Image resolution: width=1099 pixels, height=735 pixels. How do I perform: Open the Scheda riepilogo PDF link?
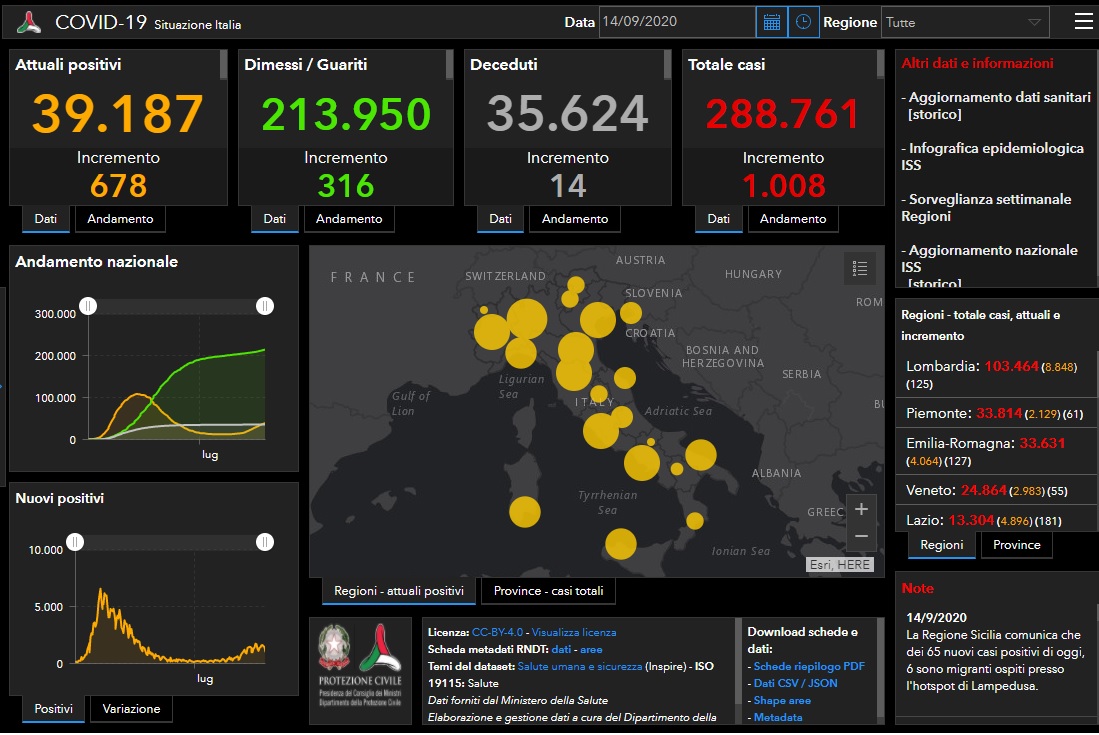(809, 666)
